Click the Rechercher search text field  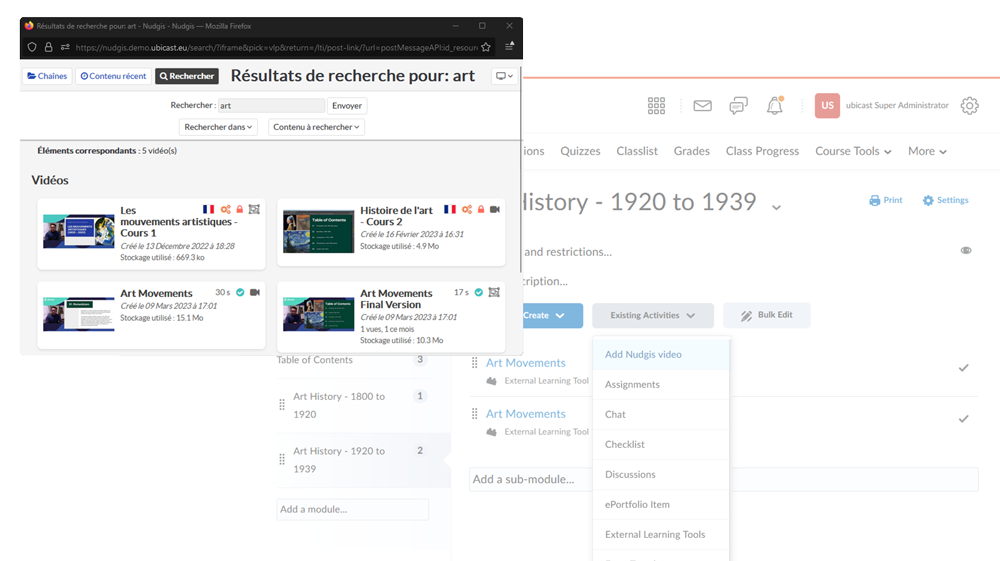271,105
